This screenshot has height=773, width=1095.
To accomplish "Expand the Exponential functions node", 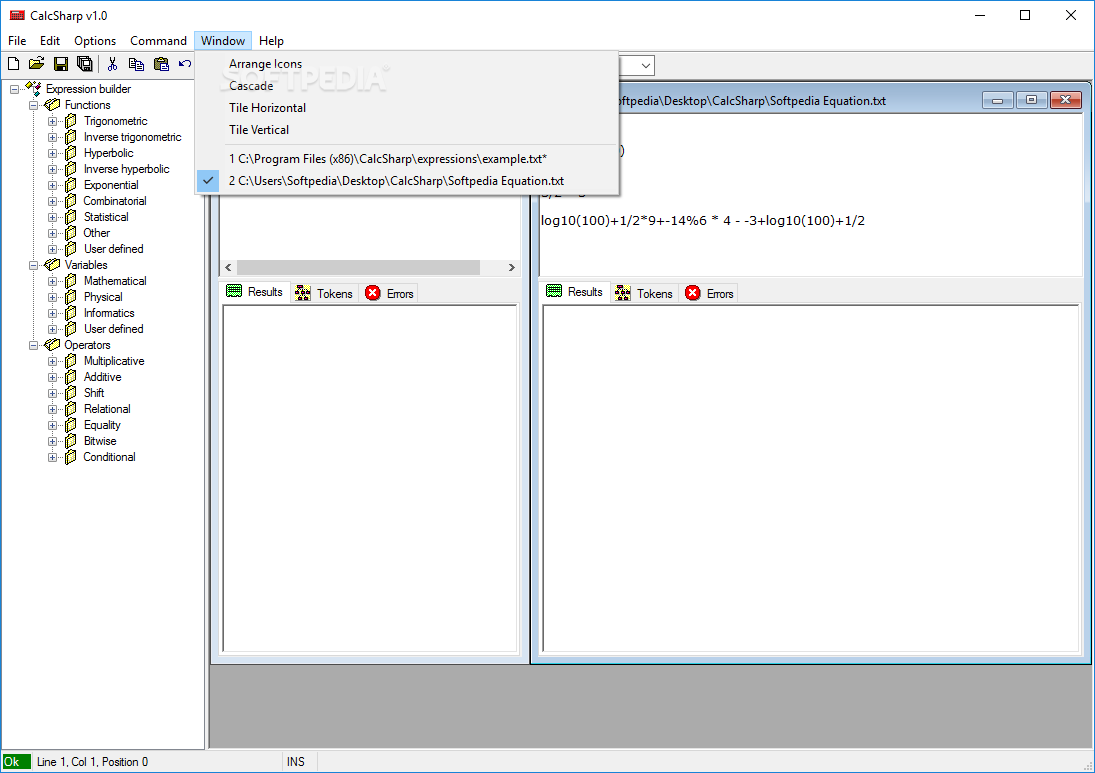I will tap(52, 186).
